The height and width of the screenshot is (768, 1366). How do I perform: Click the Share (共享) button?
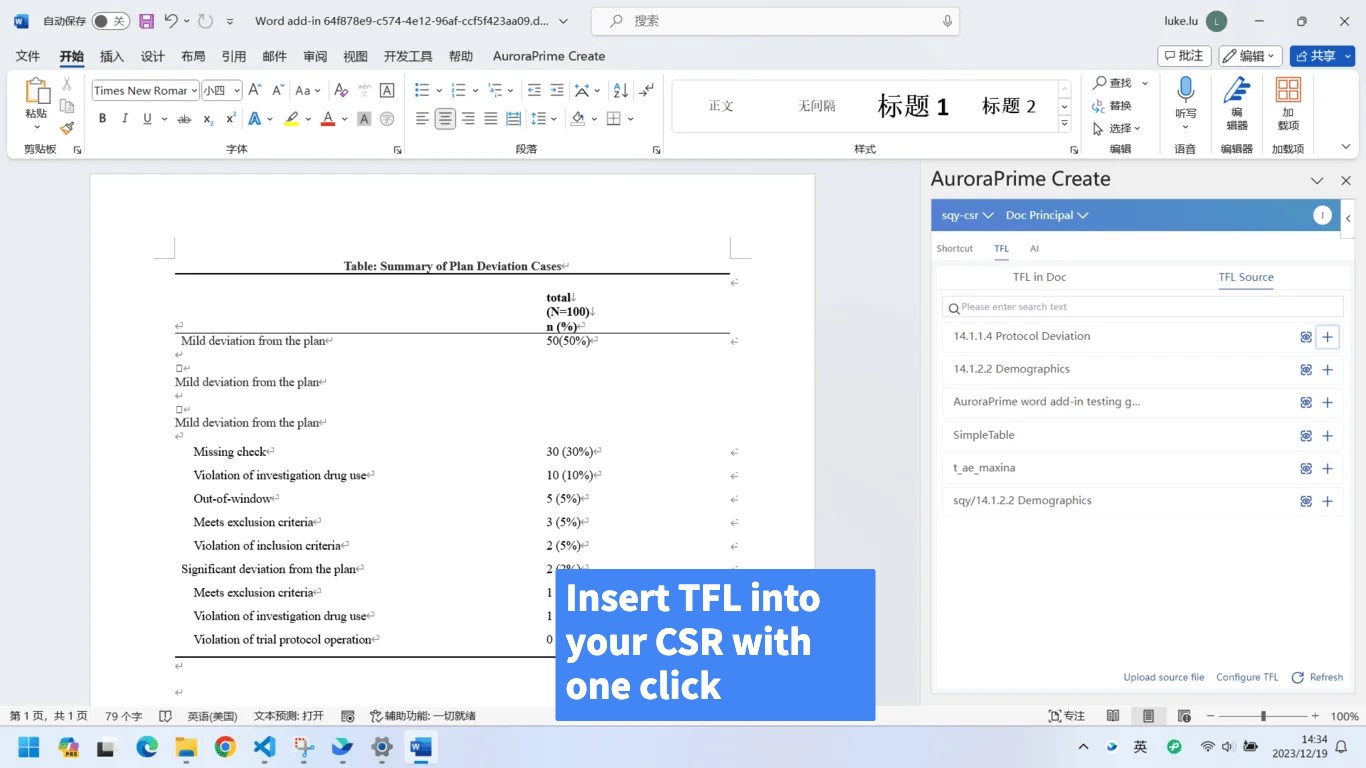pos(1320,56)
